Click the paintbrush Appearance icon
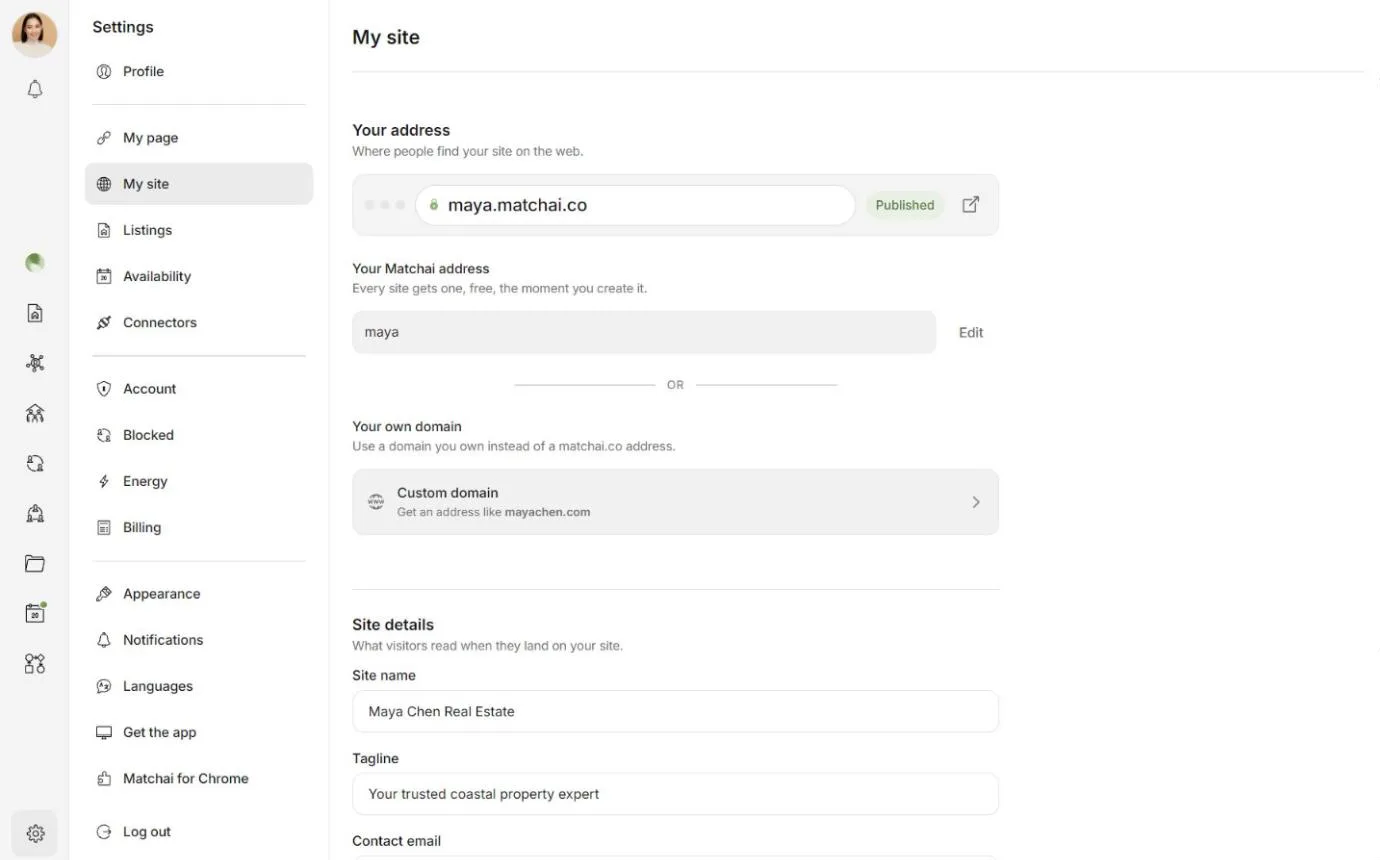Screen dimensions: 1380x860 tap(103, 594)
